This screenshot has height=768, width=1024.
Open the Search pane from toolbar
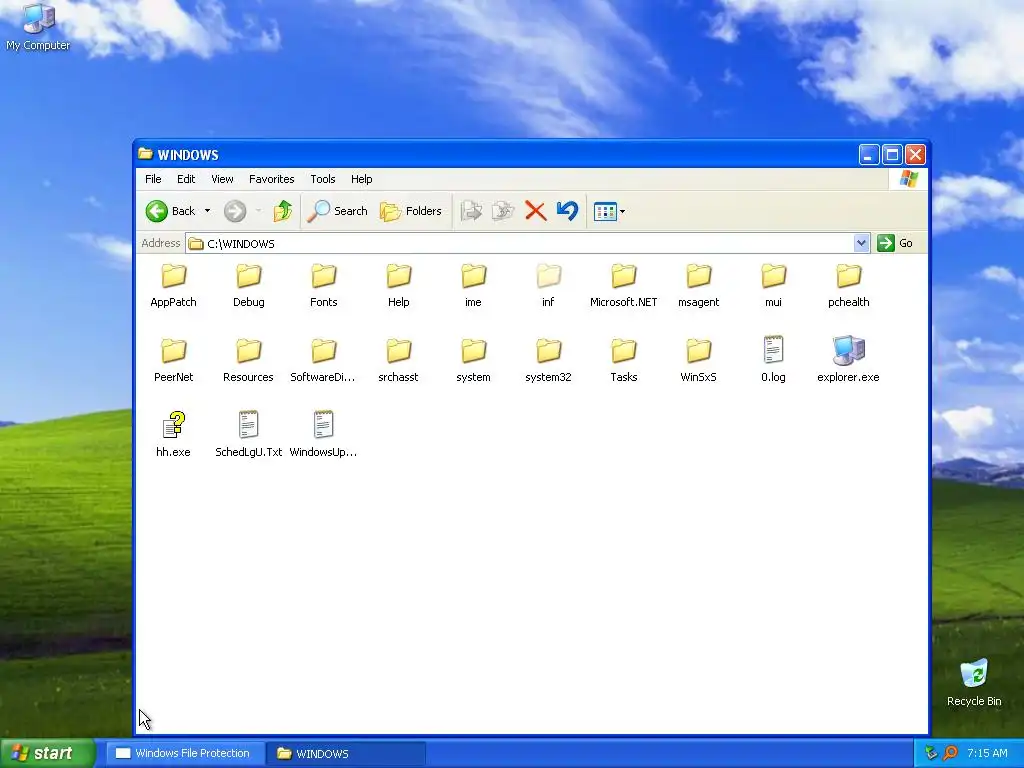(337, 211)
